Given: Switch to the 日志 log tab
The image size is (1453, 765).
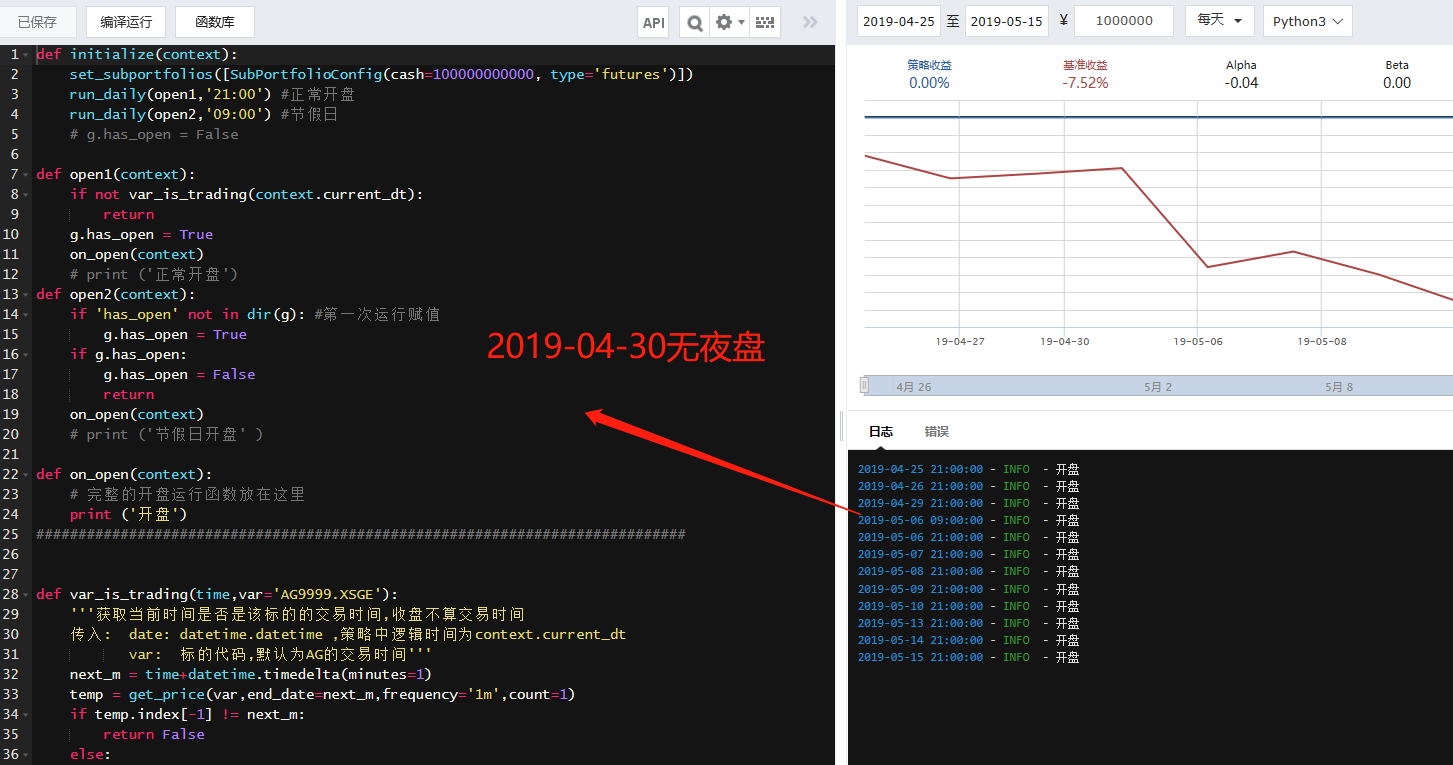Looking at the screenshot, I should 881,432.
